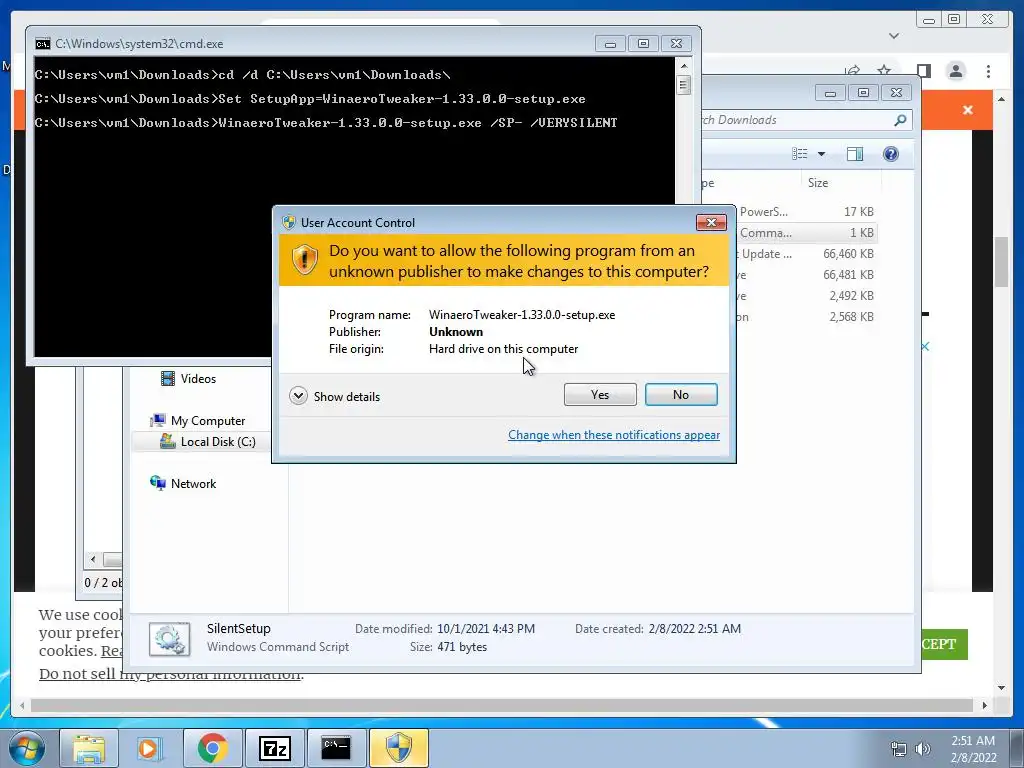Click the search magnifier icon in Explorer
This screenshot has height=768, width=1024.
[901, 120]
